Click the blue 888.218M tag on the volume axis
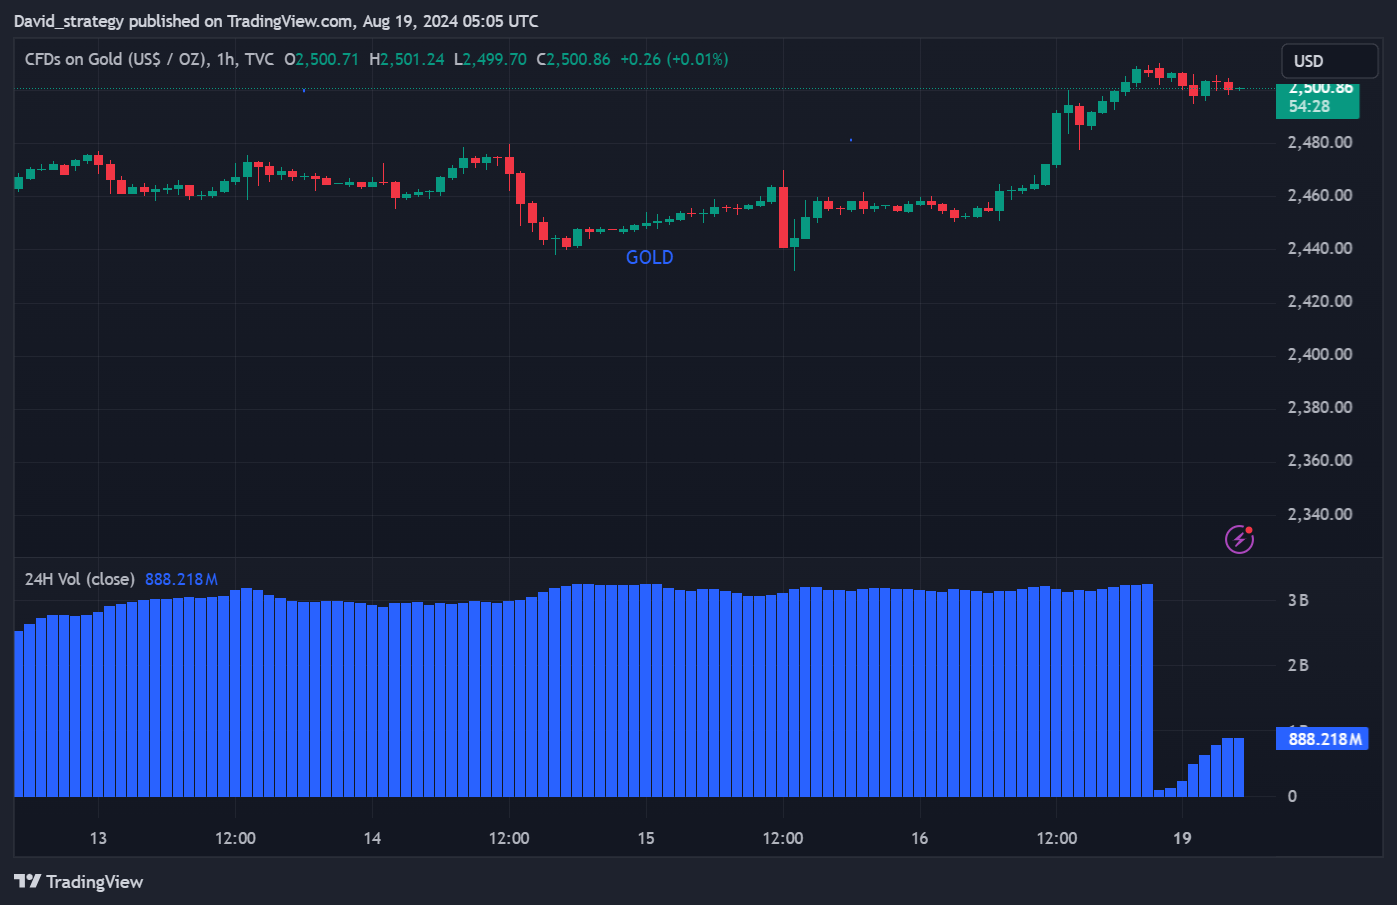This screenshot has width=1397, height=905. tap(1322, 739)
